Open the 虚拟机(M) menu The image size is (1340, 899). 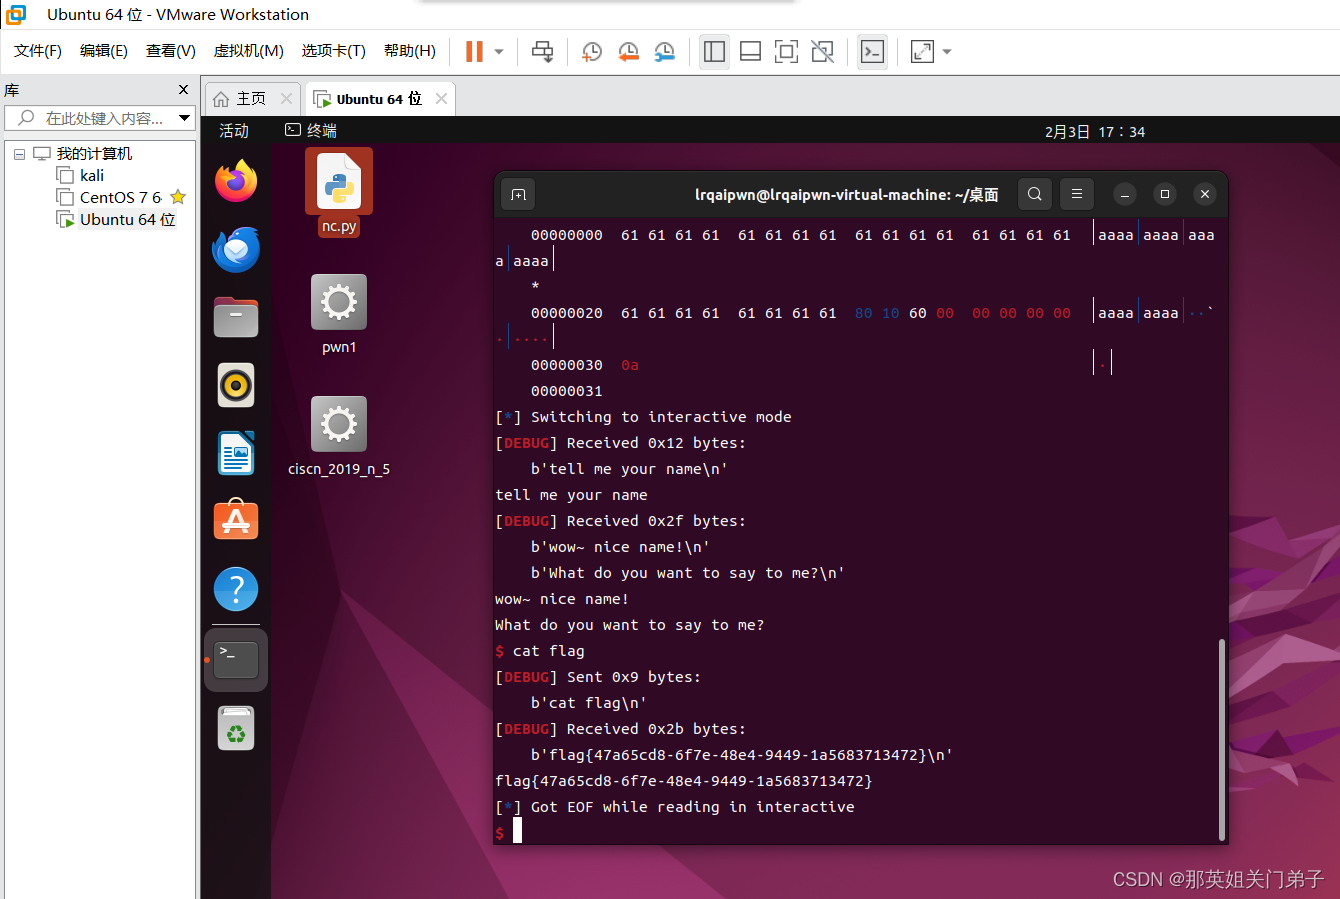(249, 51)
